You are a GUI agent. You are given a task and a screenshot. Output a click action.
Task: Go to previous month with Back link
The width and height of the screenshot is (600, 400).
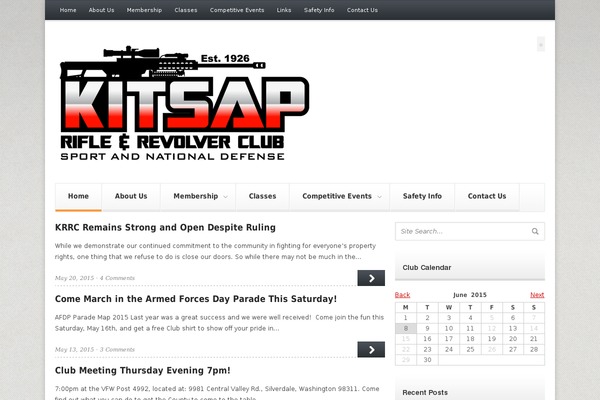(402, 295)
